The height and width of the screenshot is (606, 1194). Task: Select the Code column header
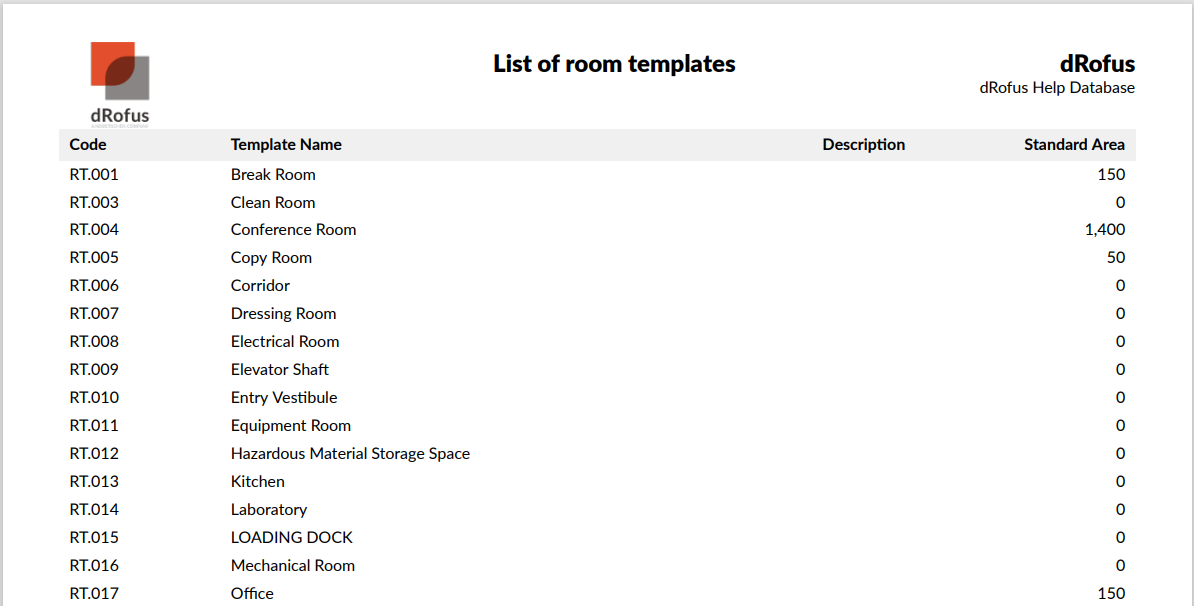[88, 145]
